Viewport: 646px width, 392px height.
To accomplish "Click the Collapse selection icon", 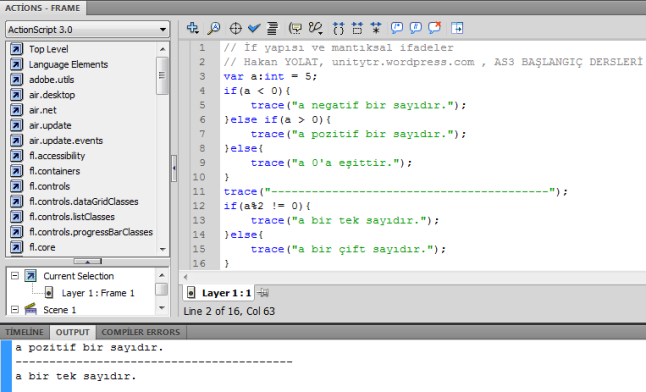I will click(x=357, y=28).
